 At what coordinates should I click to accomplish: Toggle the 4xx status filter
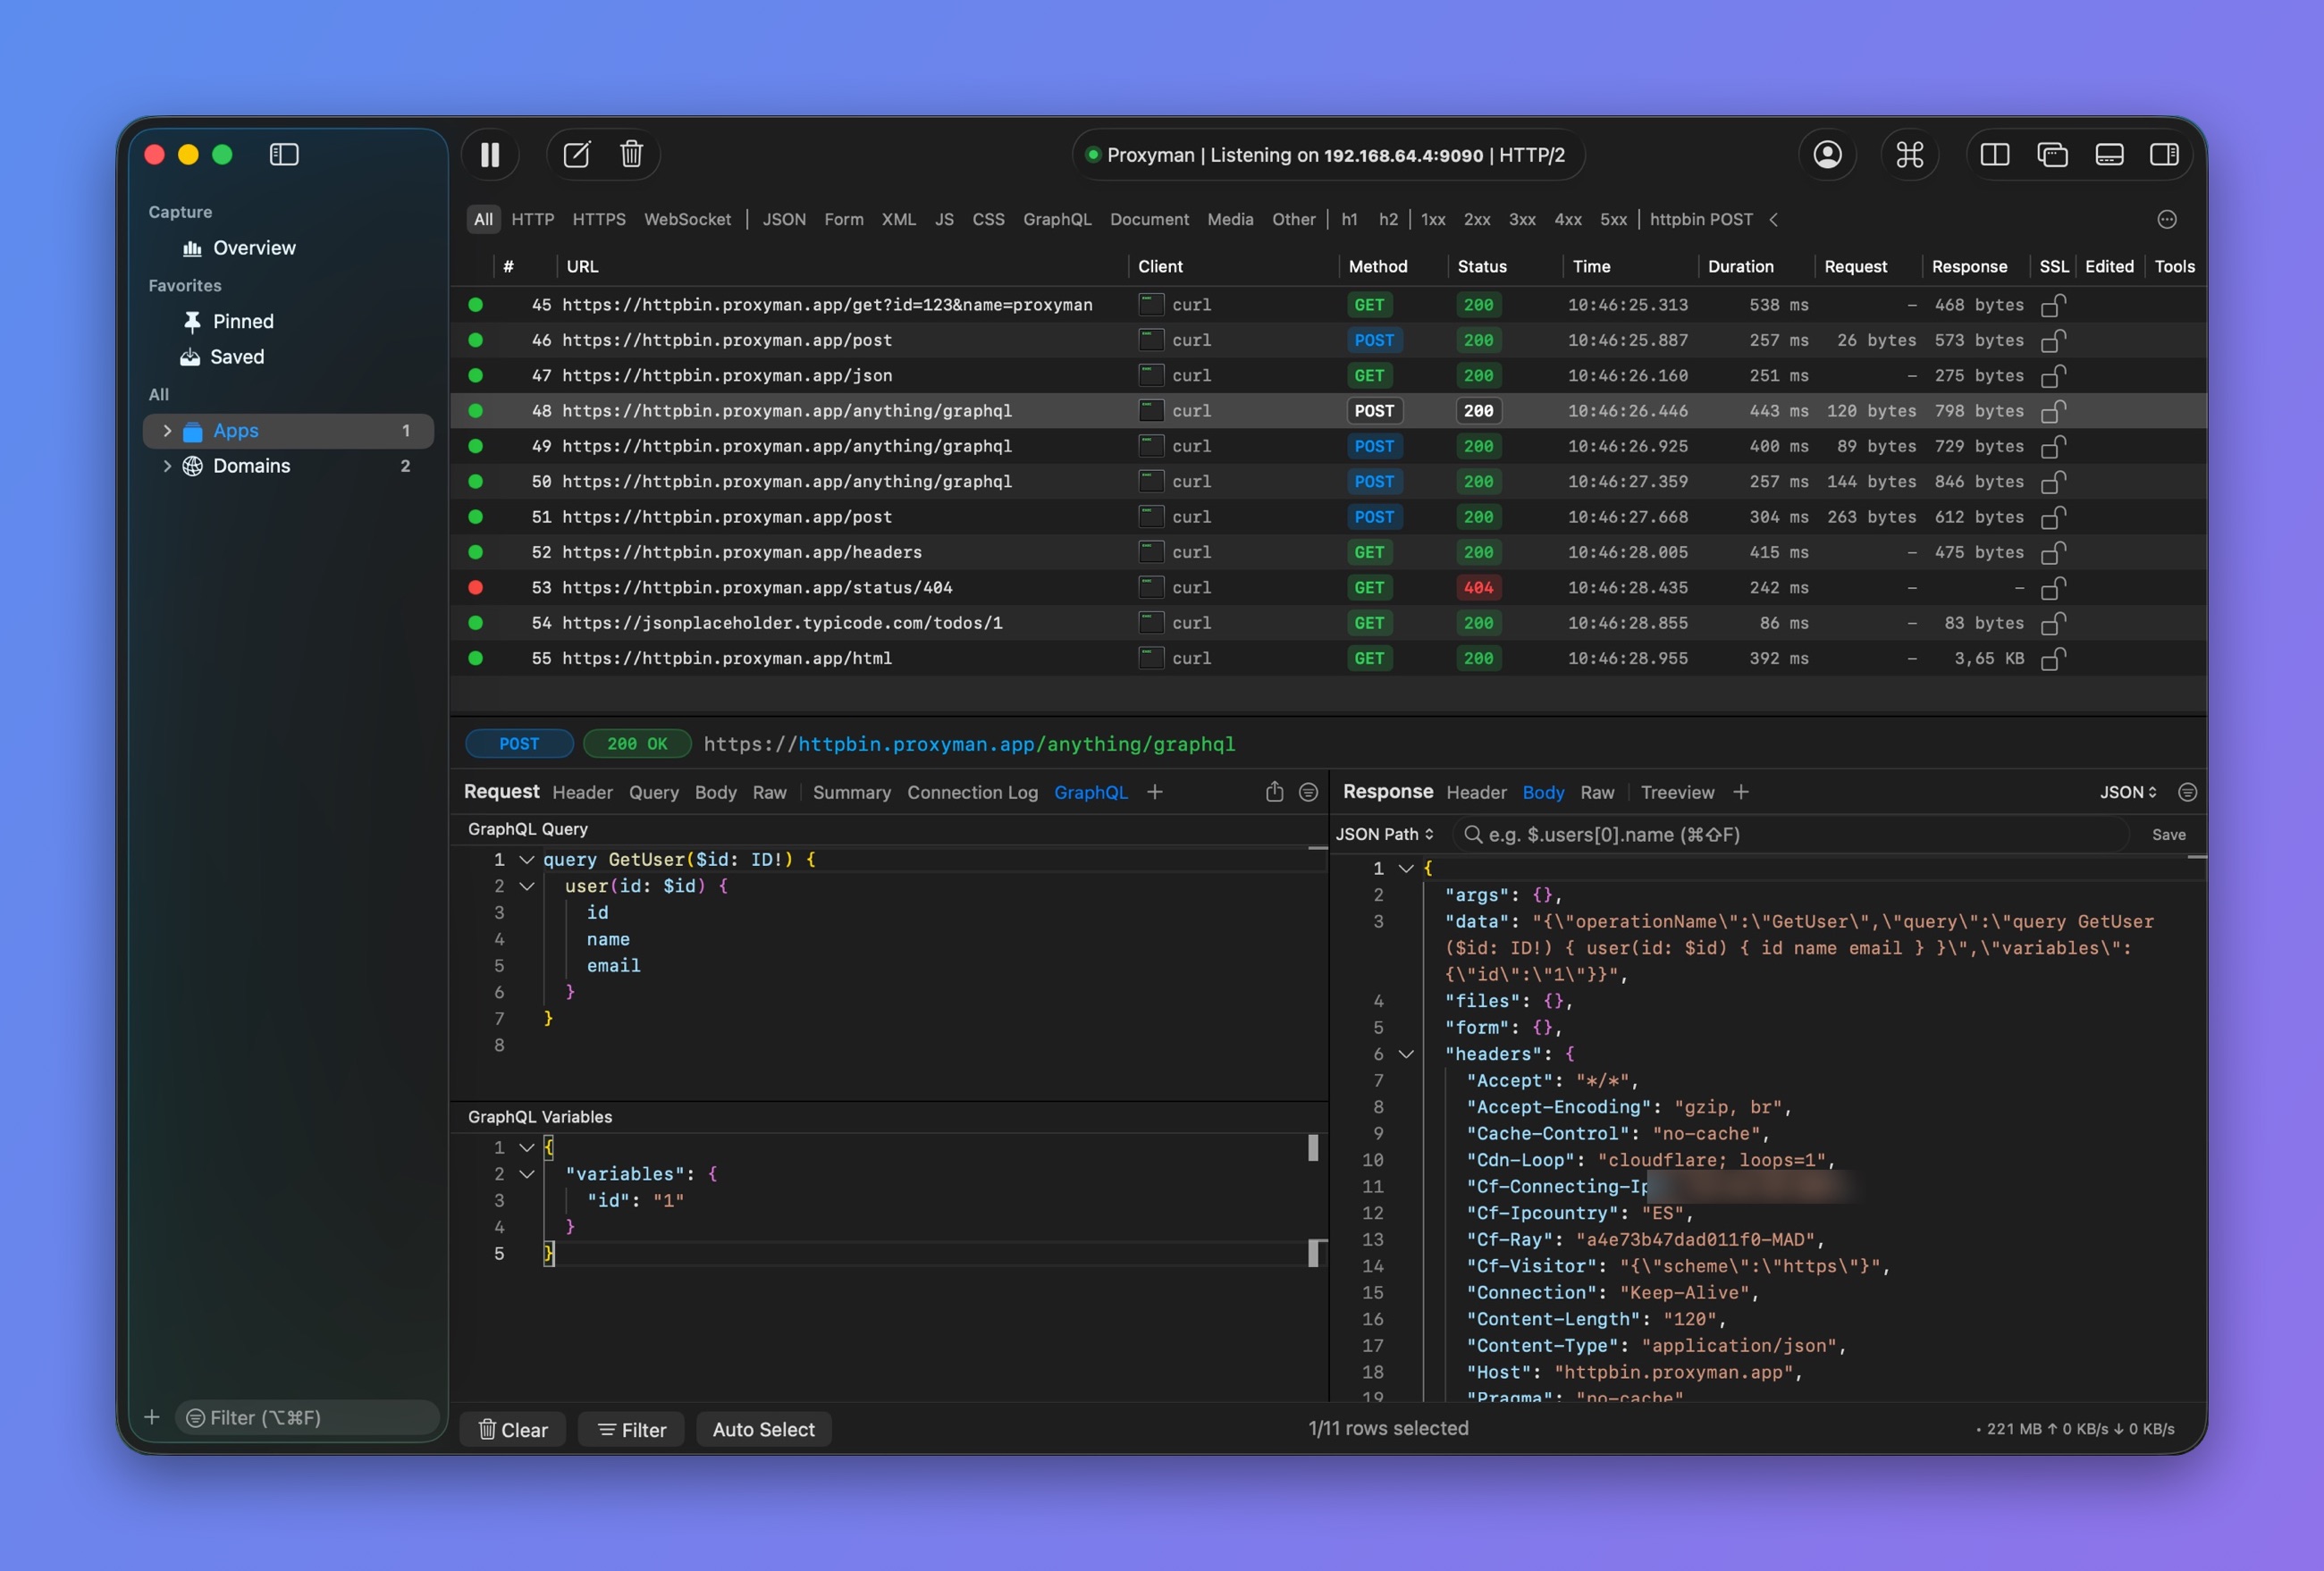(x=1567, y=219)
